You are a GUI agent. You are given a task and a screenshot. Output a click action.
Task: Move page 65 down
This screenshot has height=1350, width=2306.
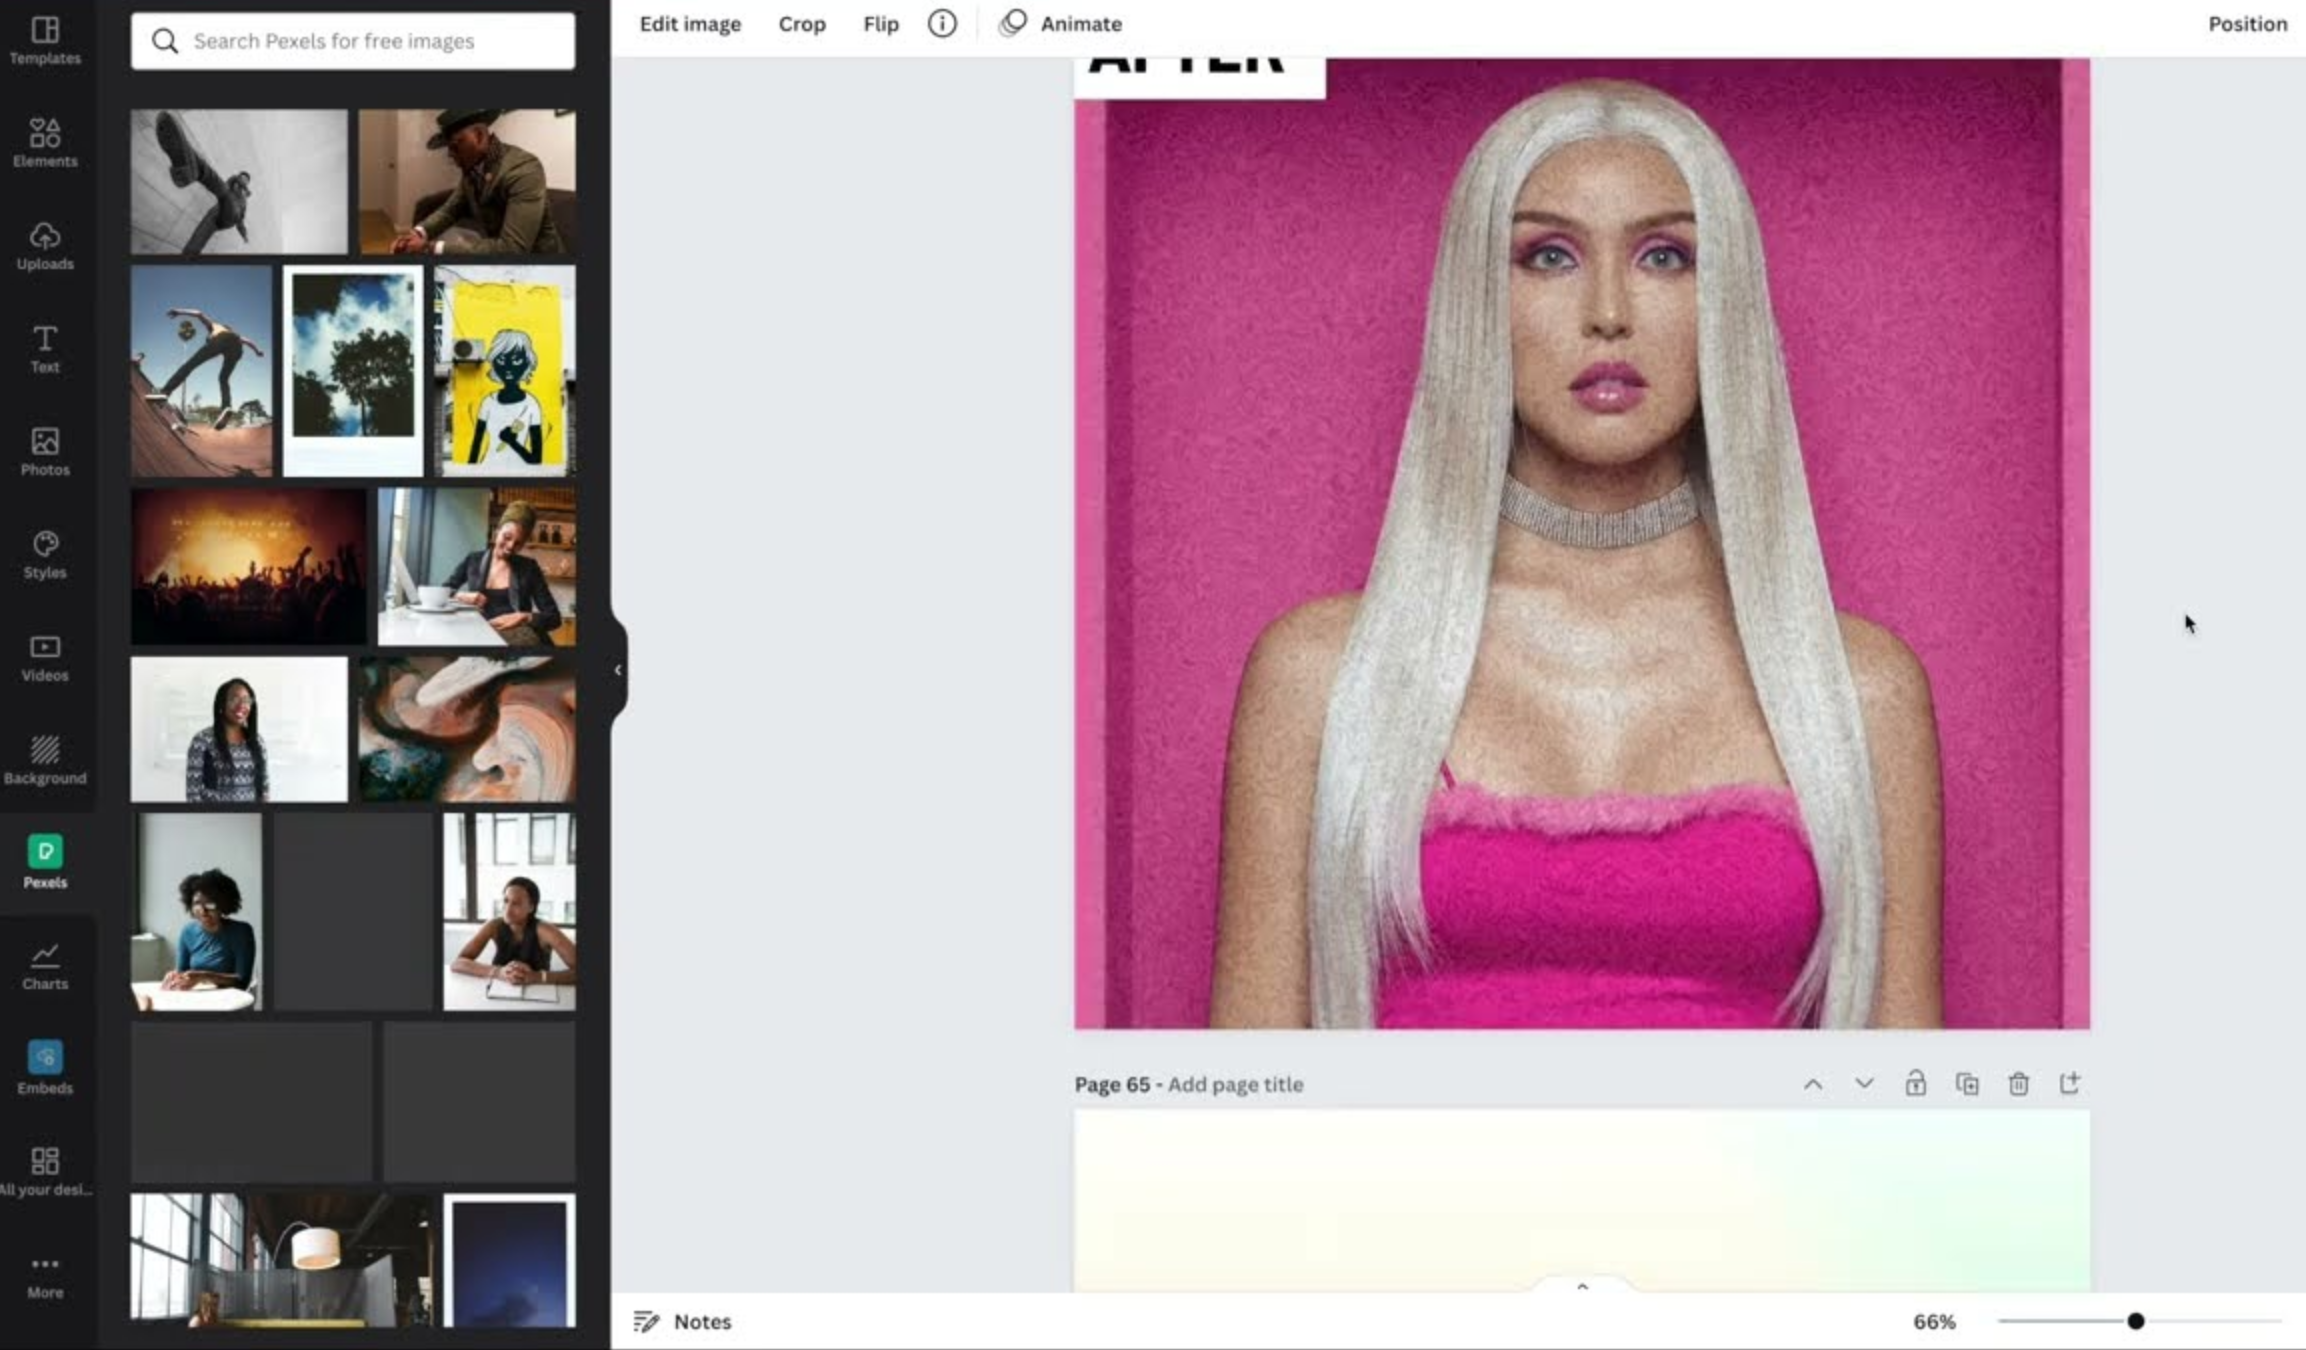(1862, 1083)
